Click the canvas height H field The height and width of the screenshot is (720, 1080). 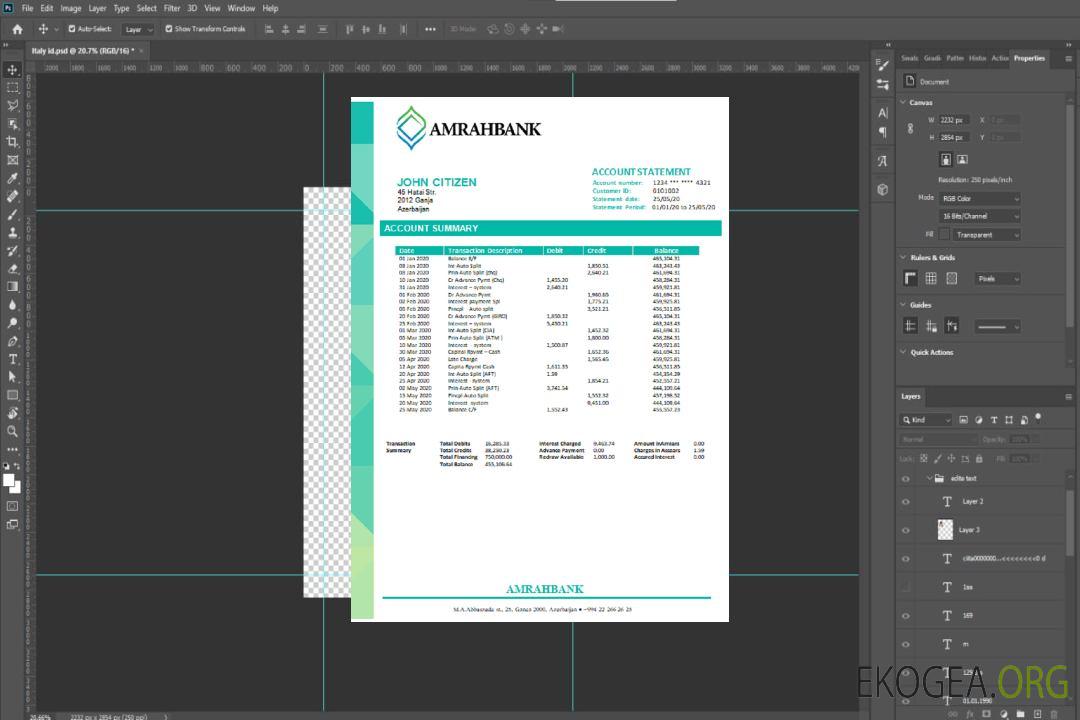tap(955, 138)
